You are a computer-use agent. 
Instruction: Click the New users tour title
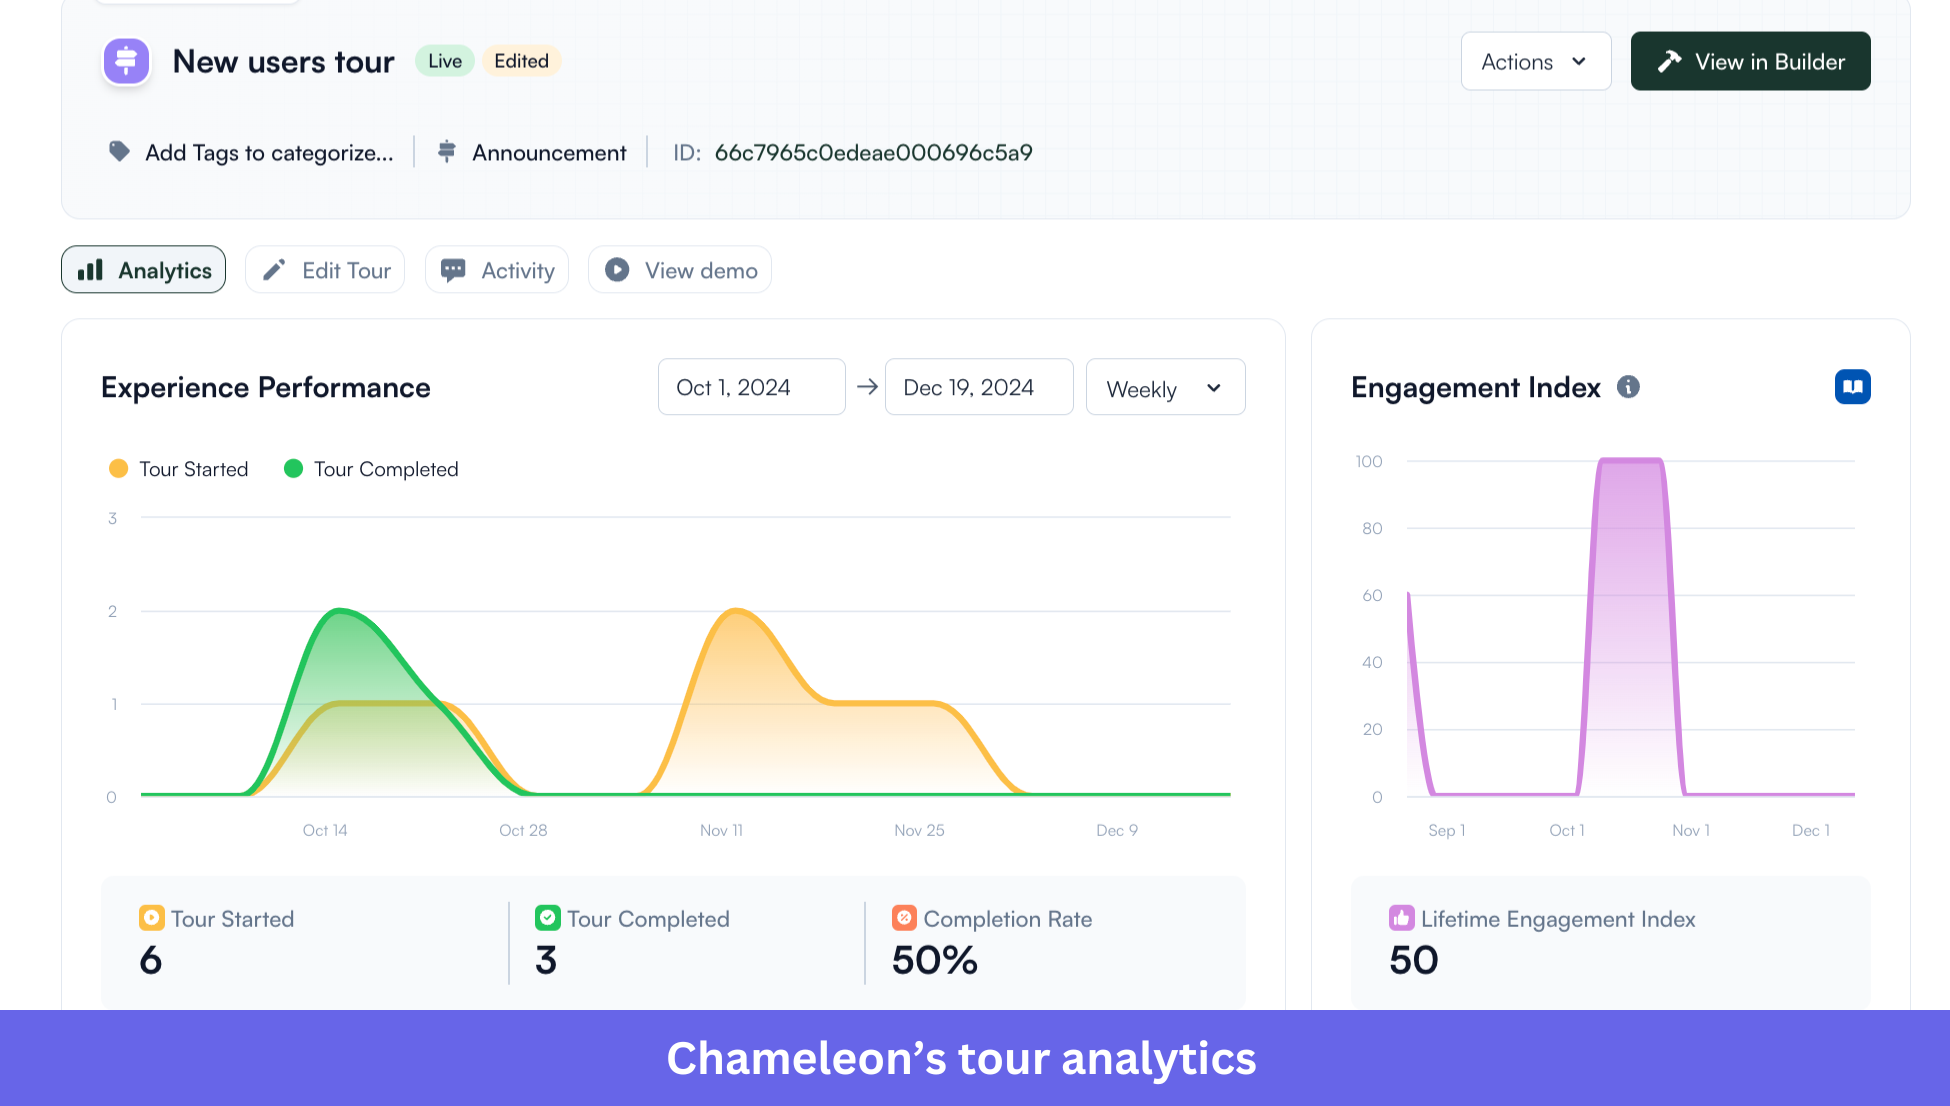click(x=284, y=62)
